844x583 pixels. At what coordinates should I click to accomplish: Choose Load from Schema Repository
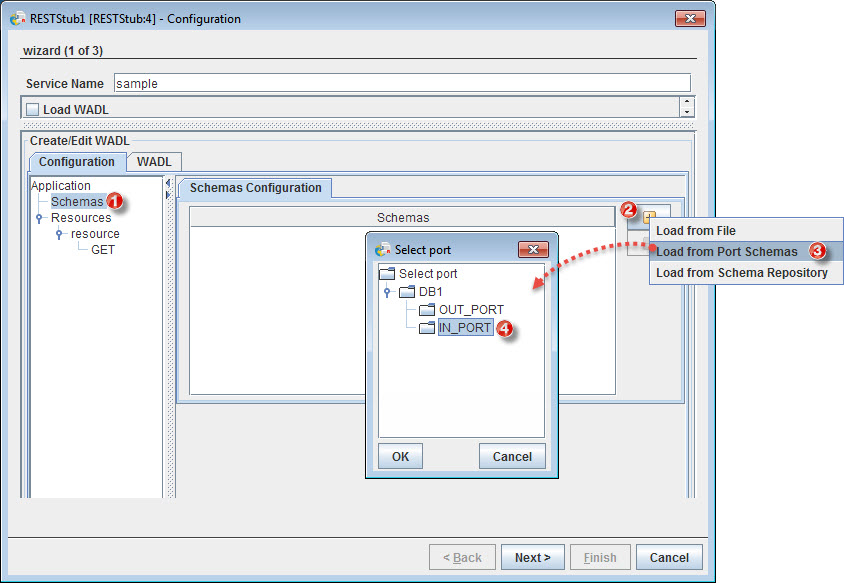(x=741, y=273)
